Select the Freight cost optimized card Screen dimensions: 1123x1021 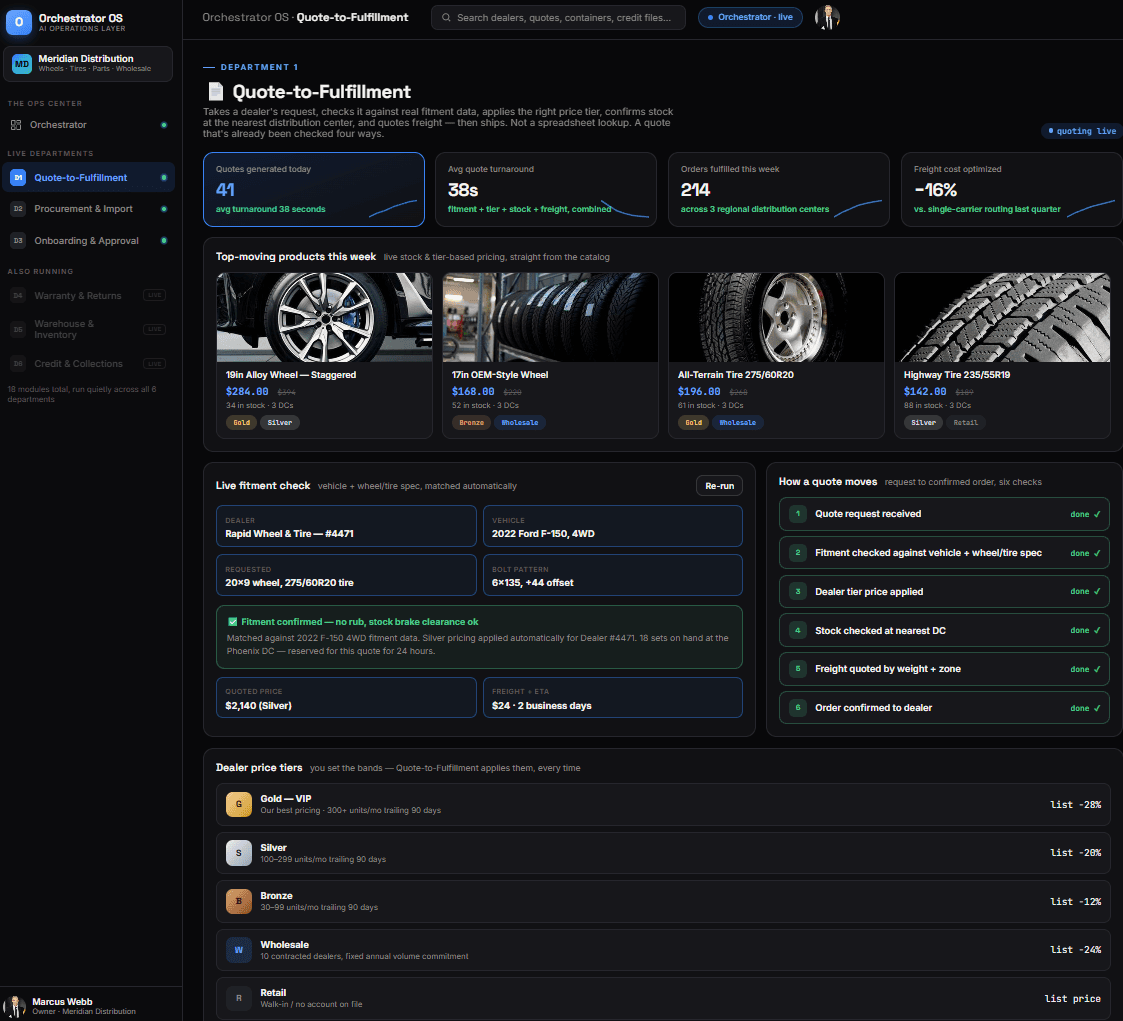point(1011,189)
